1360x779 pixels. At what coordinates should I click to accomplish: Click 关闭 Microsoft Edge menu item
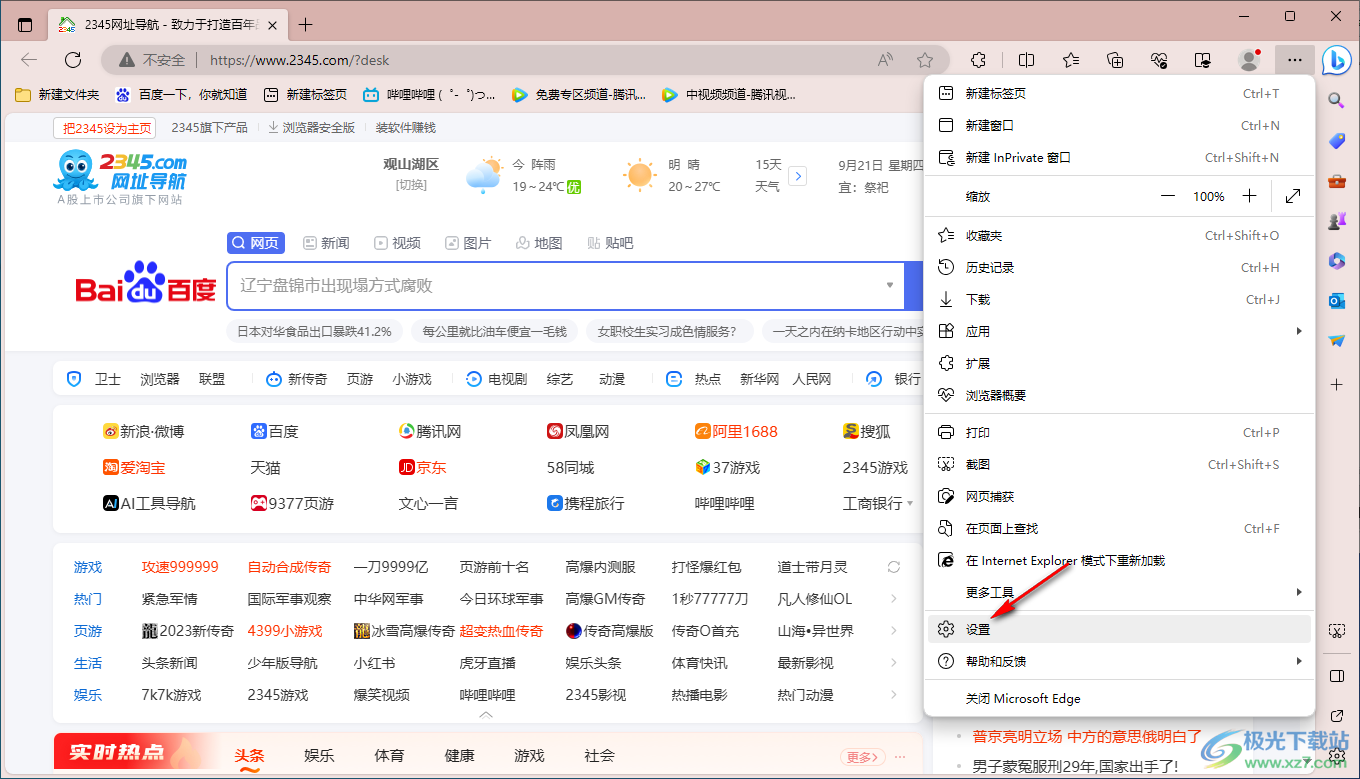(x=1118, y=698)
